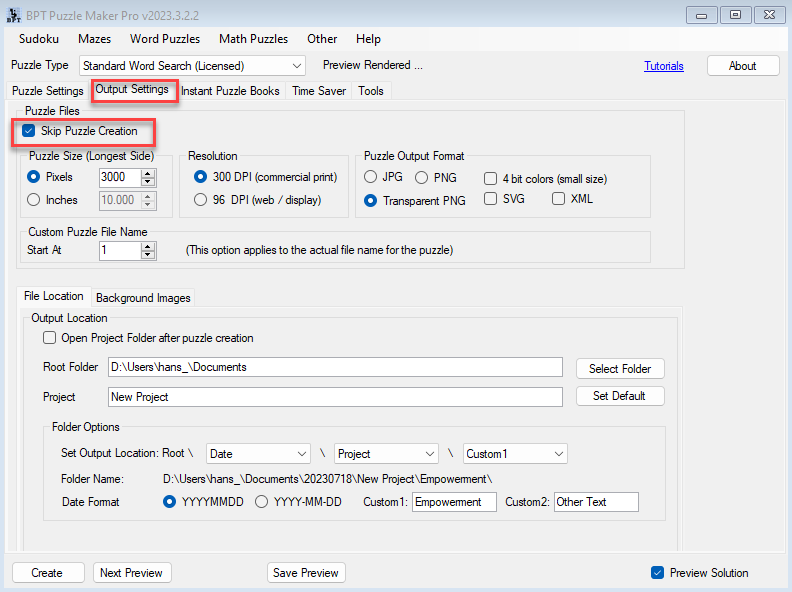Increase Puzzle Size pixels with up arrow
Viewport: 792px width, 592px height.
[149, 172]
